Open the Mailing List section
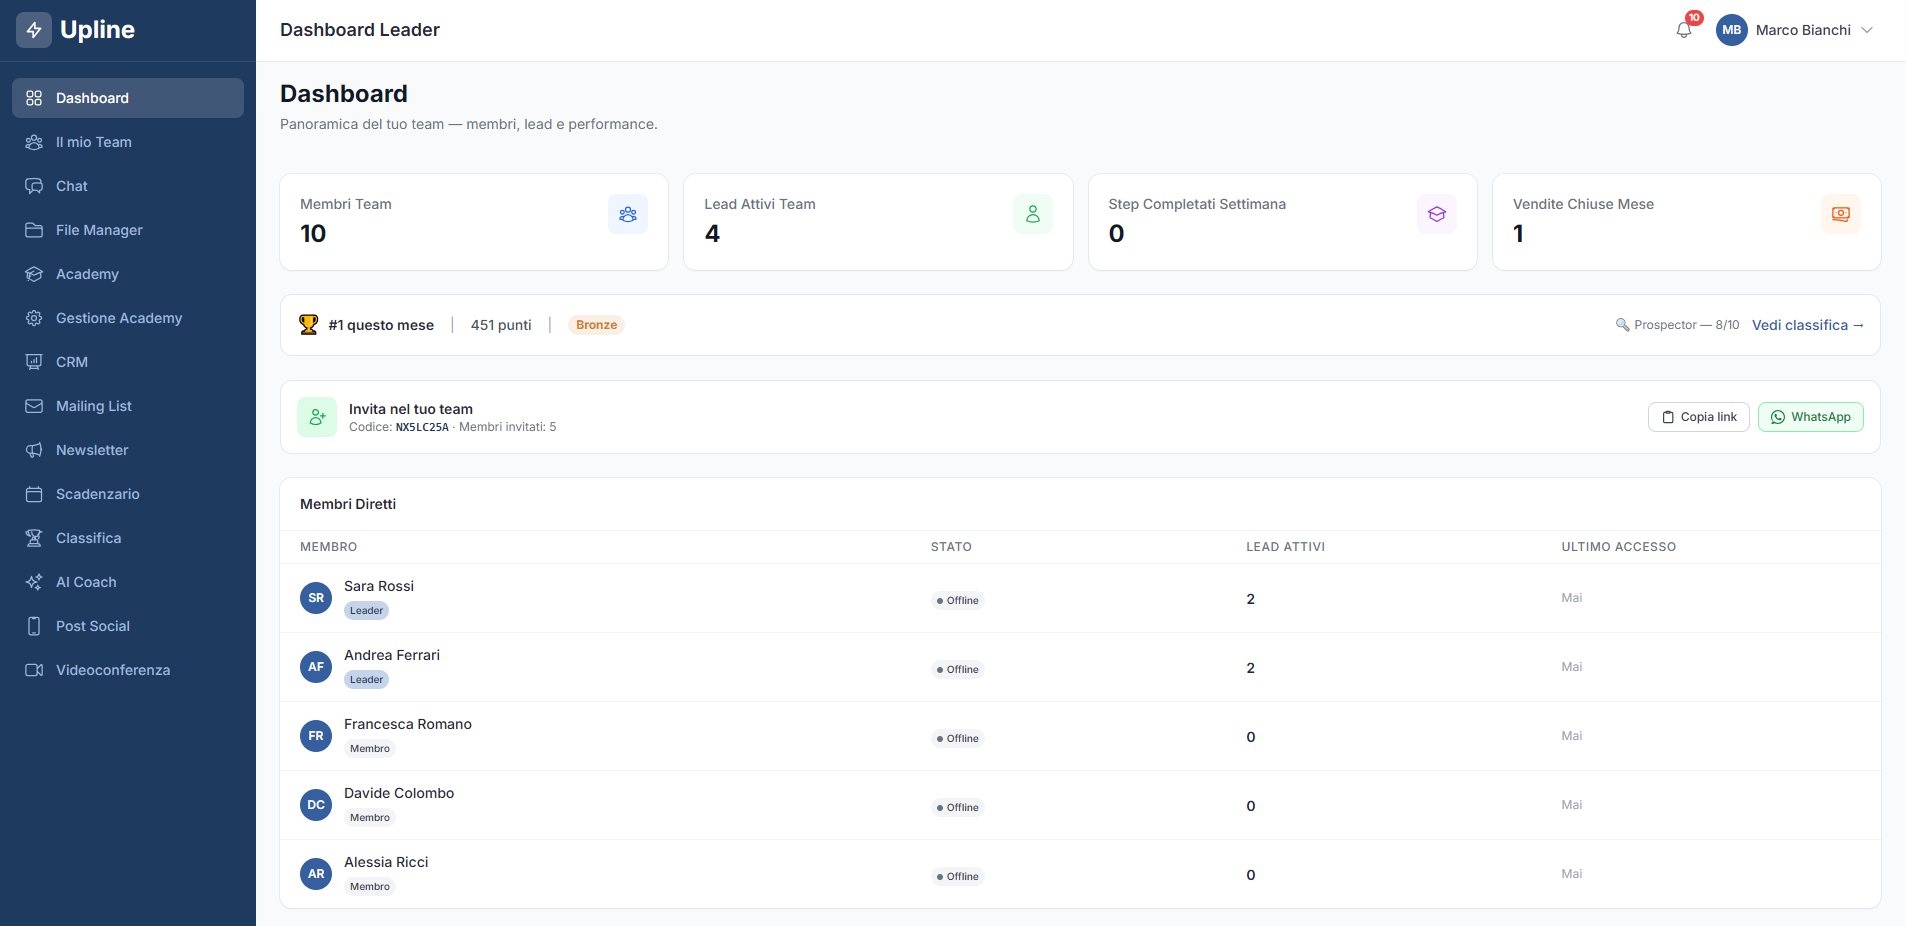 94,406
